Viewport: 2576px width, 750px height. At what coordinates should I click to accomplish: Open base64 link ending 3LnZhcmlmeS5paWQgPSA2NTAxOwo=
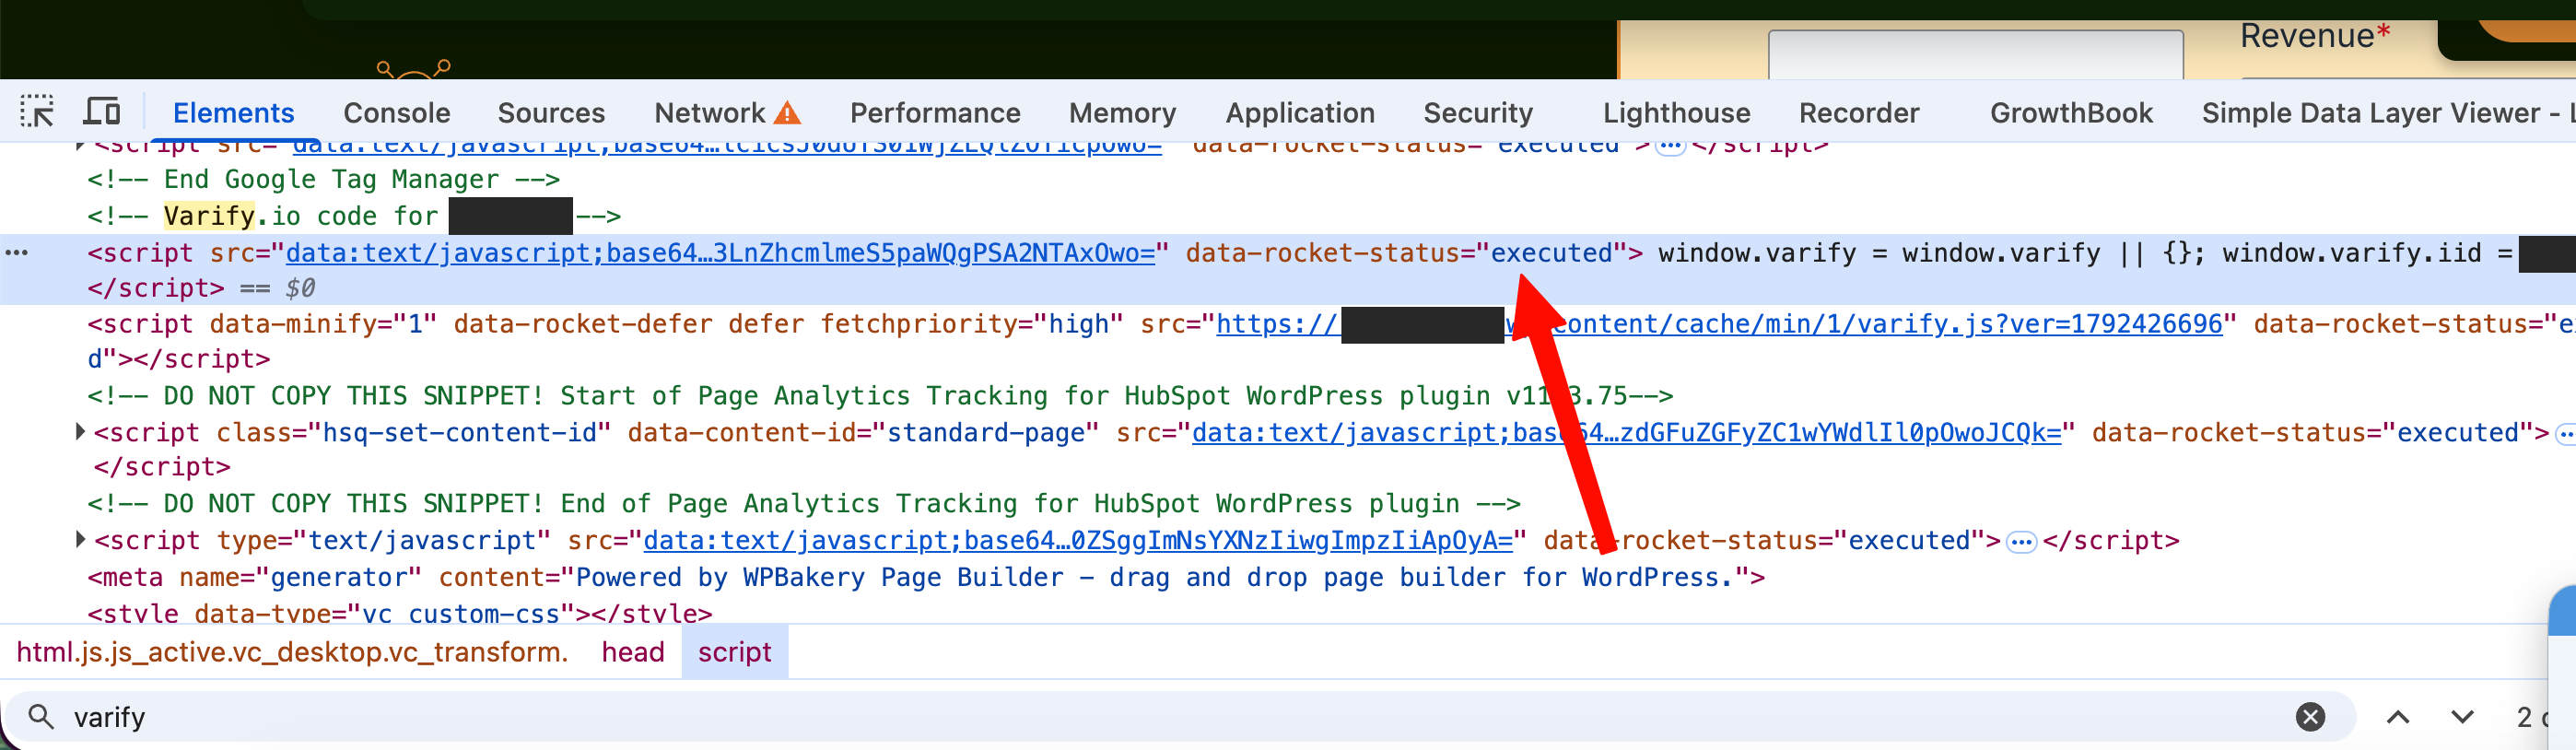coord(720,253)
